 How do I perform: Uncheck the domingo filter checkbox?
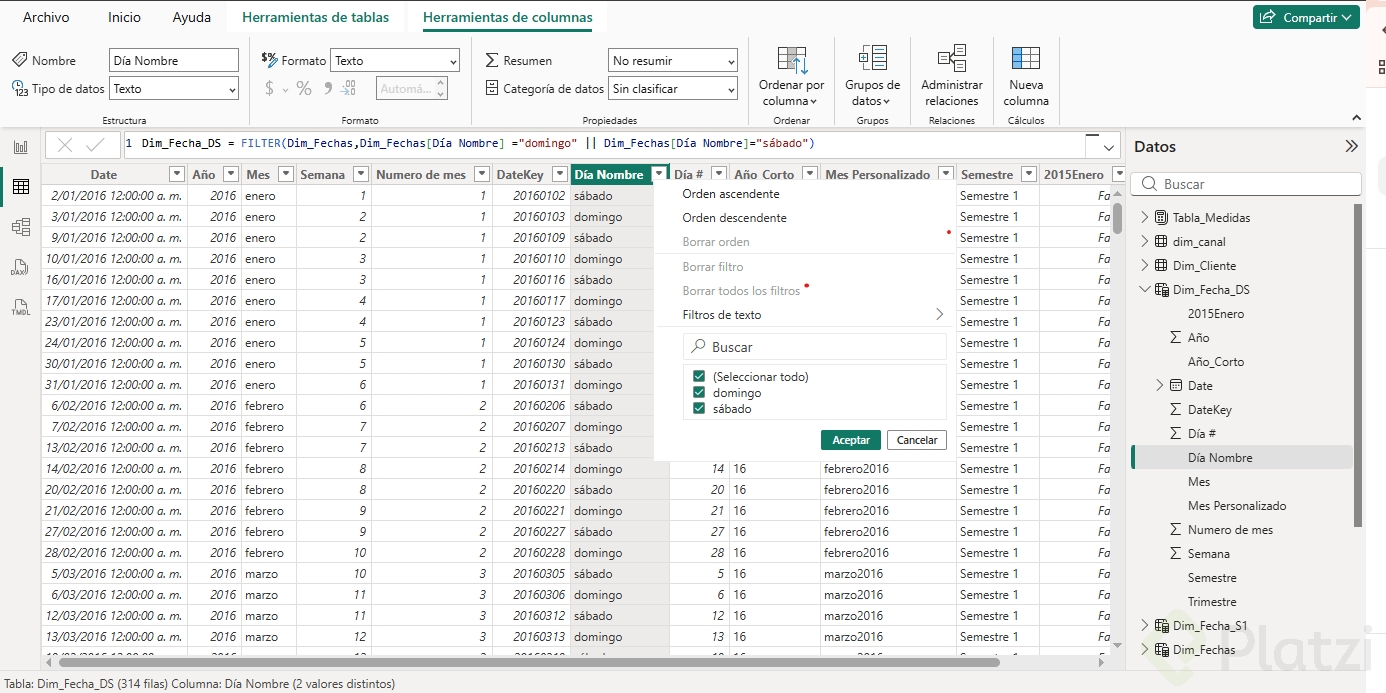click(x=699, y=393)
